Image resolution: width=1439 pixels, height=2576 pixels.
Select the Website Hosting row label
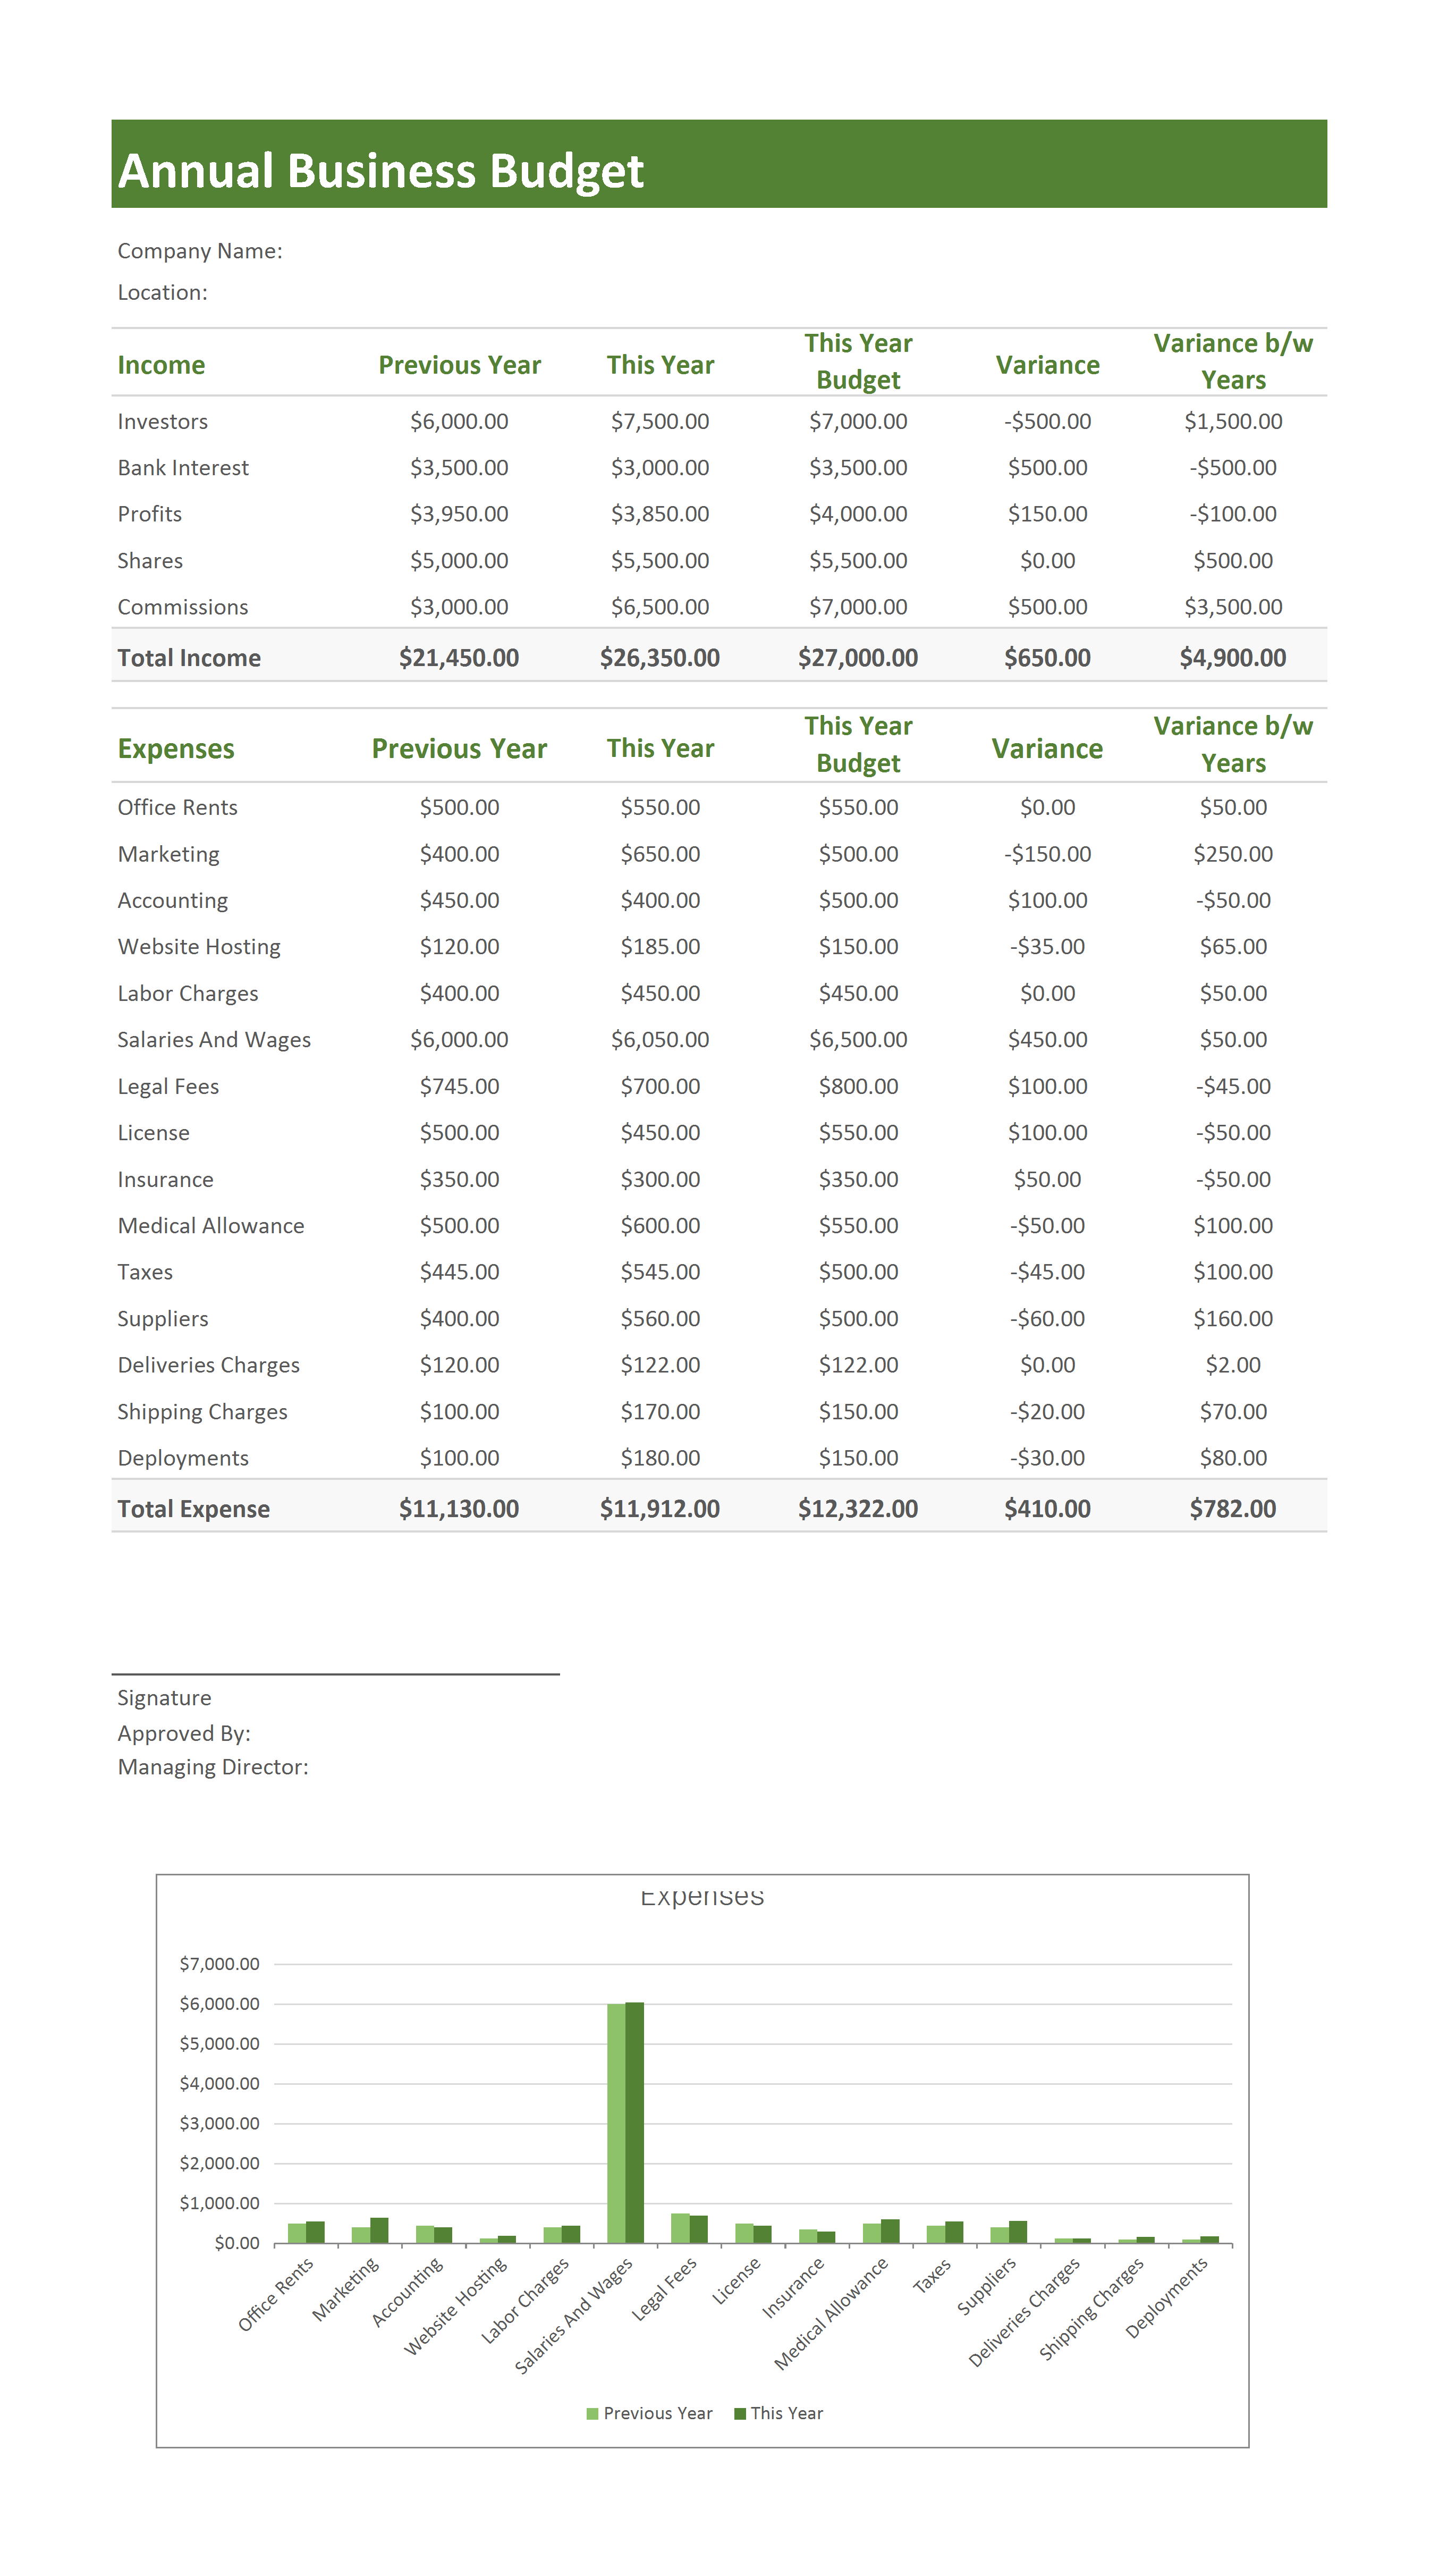(x=199, y=946)
